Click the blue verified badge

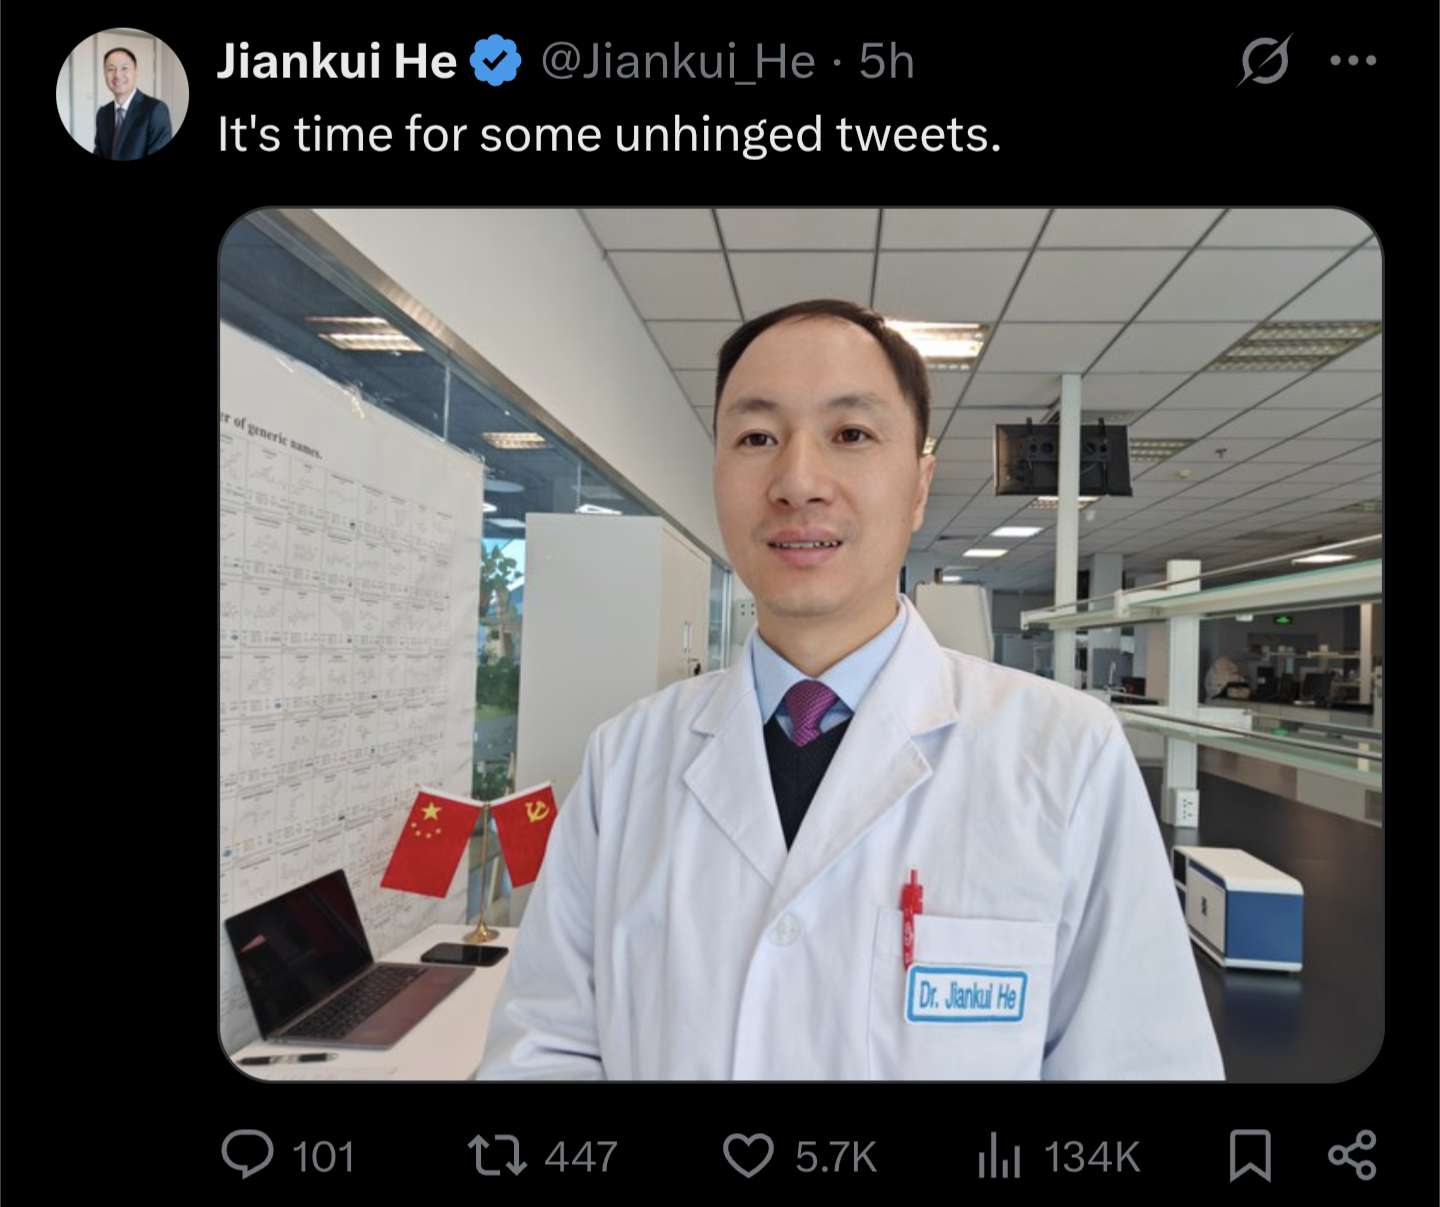[x=496, y=61]
